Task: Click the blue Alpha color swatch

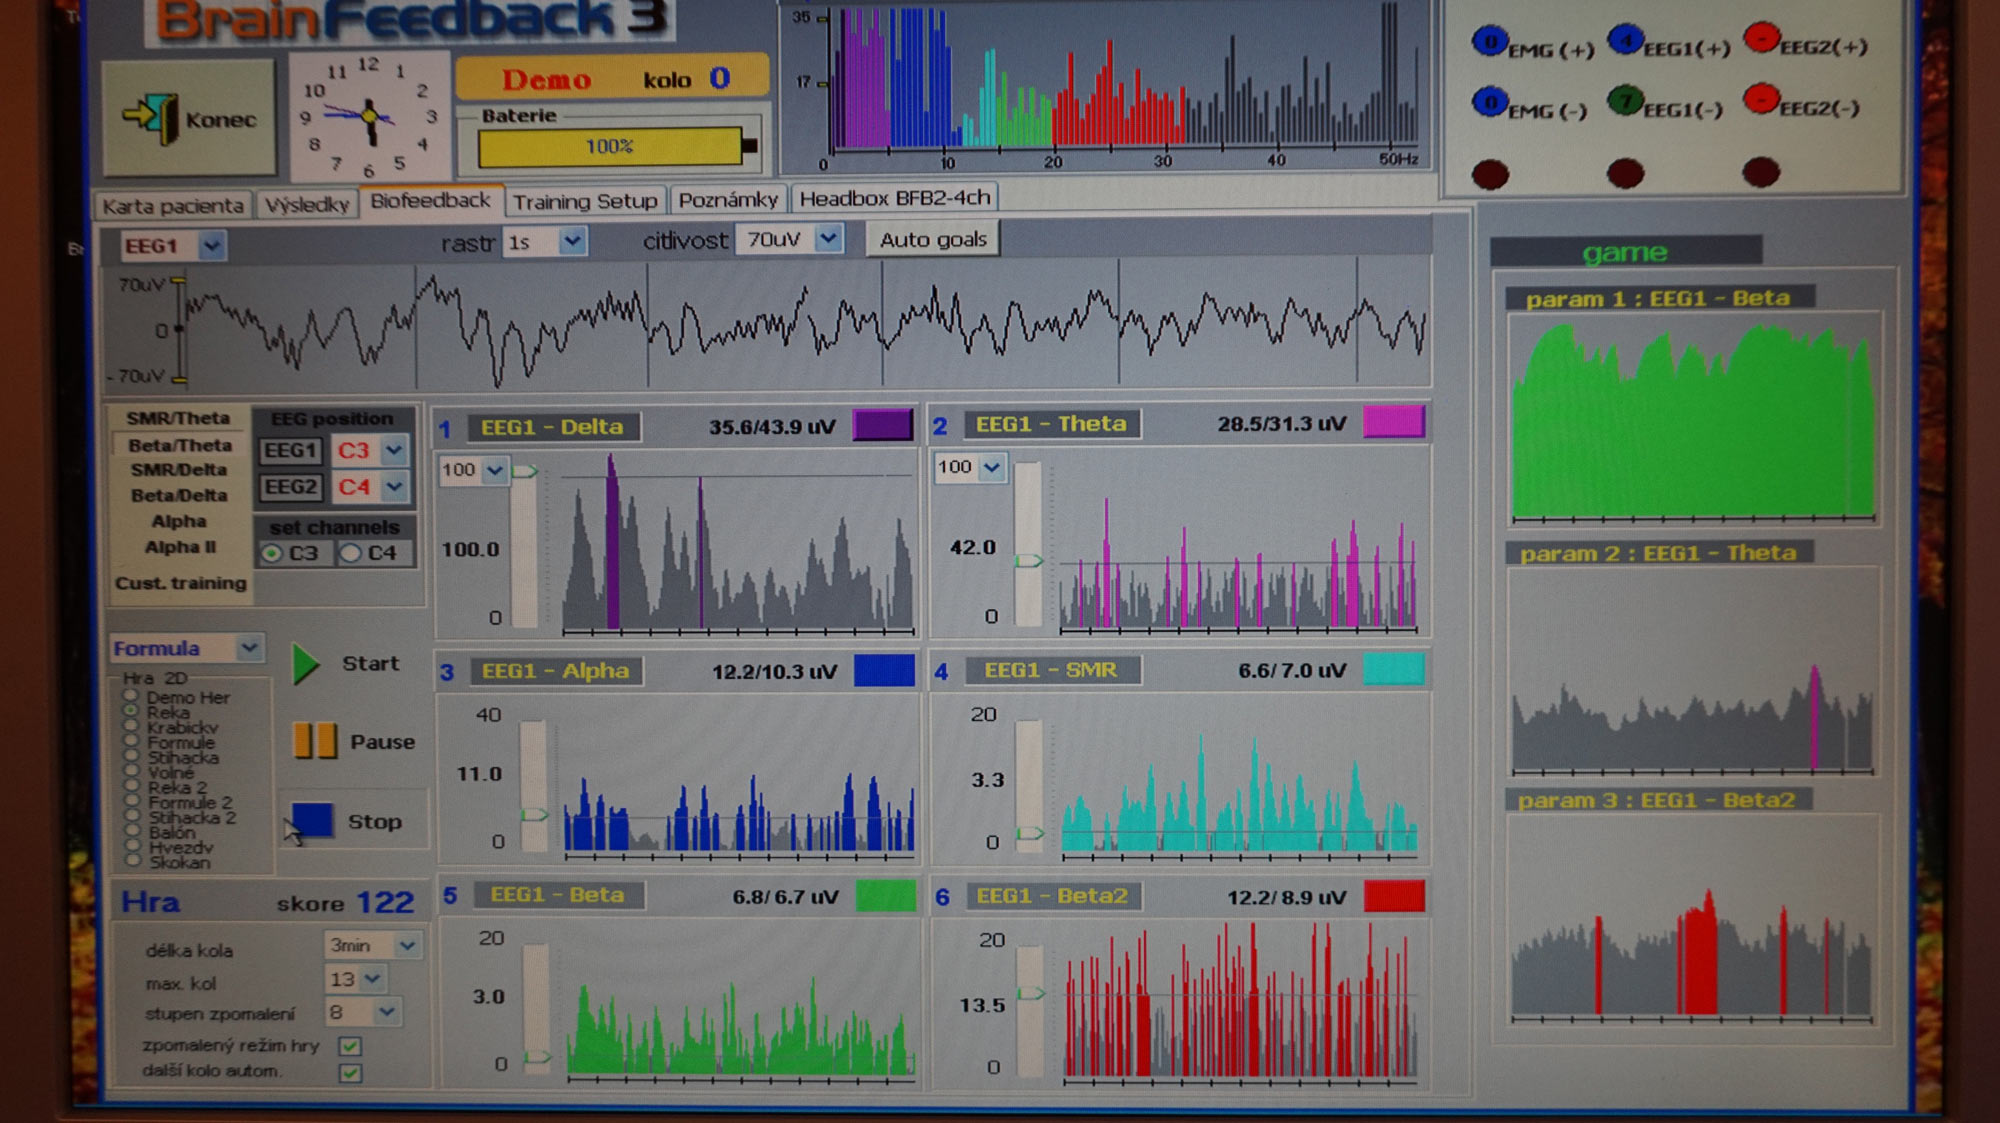Action: (x=884, y=670)
